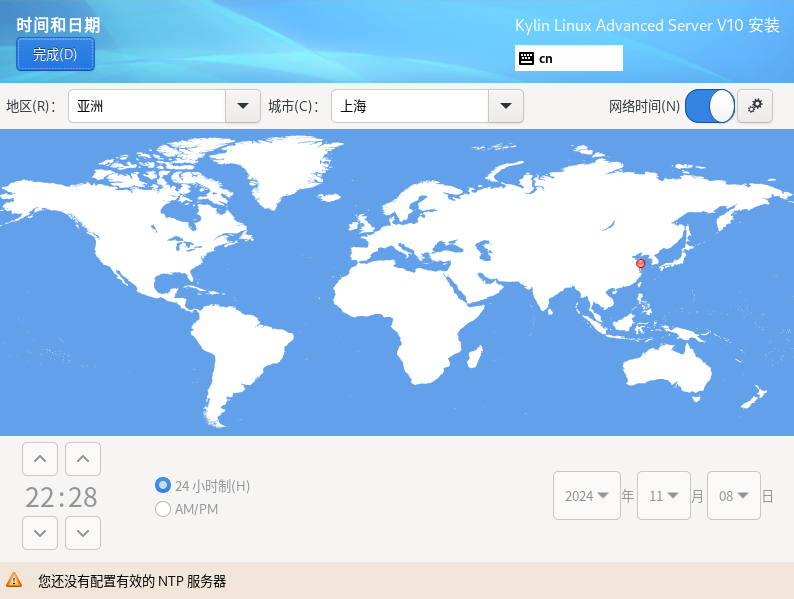Click the NTP server warning message text

(132, 581)
